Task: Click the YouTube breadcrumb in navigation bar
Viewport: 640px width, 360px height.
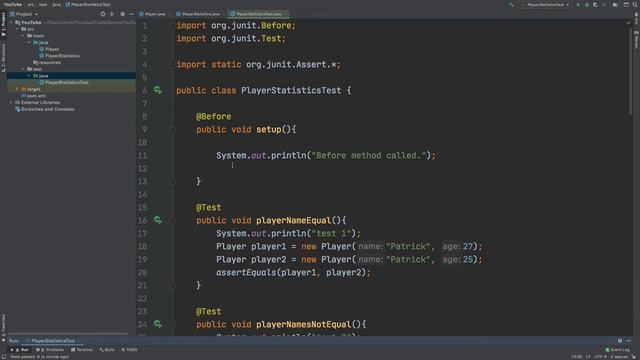Action: coord(13,4)
